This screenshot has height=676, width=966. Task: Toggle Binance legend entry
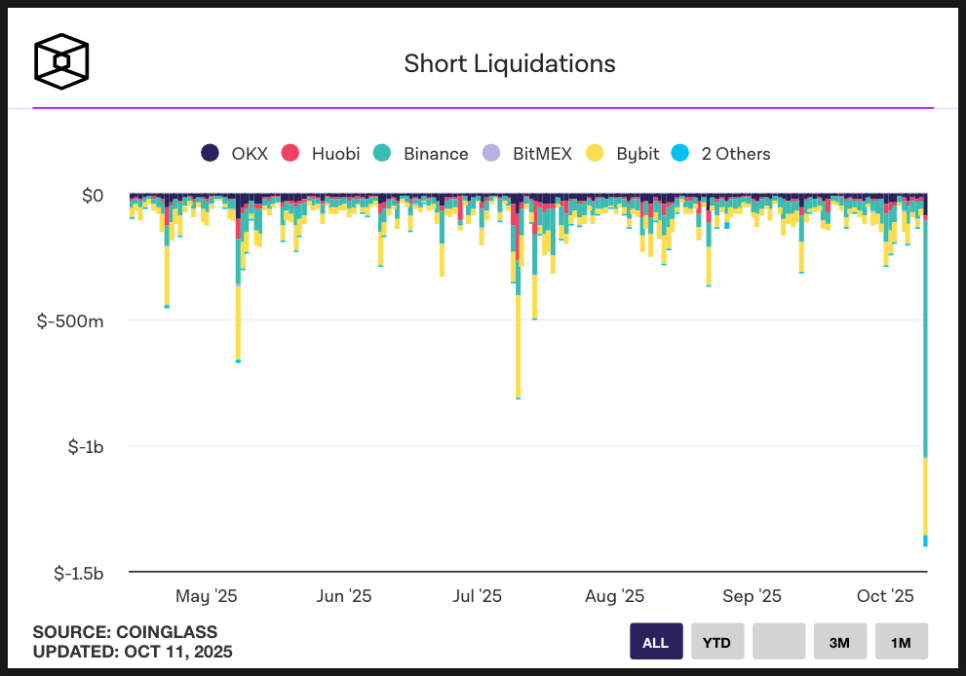click(x=421, y=153)
